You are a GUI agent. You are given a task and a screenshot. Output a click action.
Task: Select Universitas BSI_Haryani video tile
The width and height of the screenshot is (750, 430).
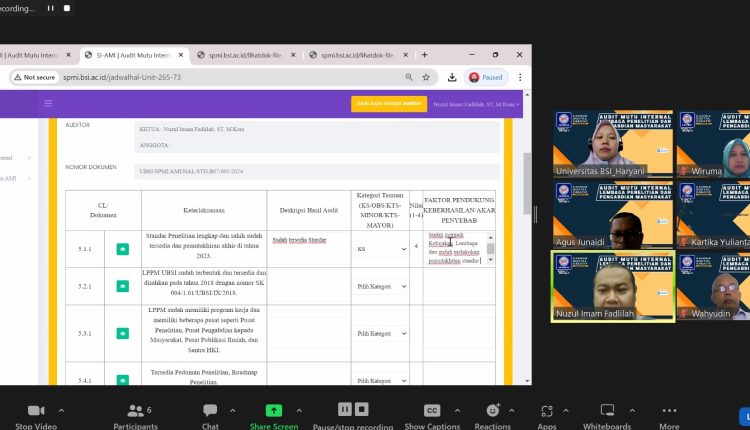(613, 143)
